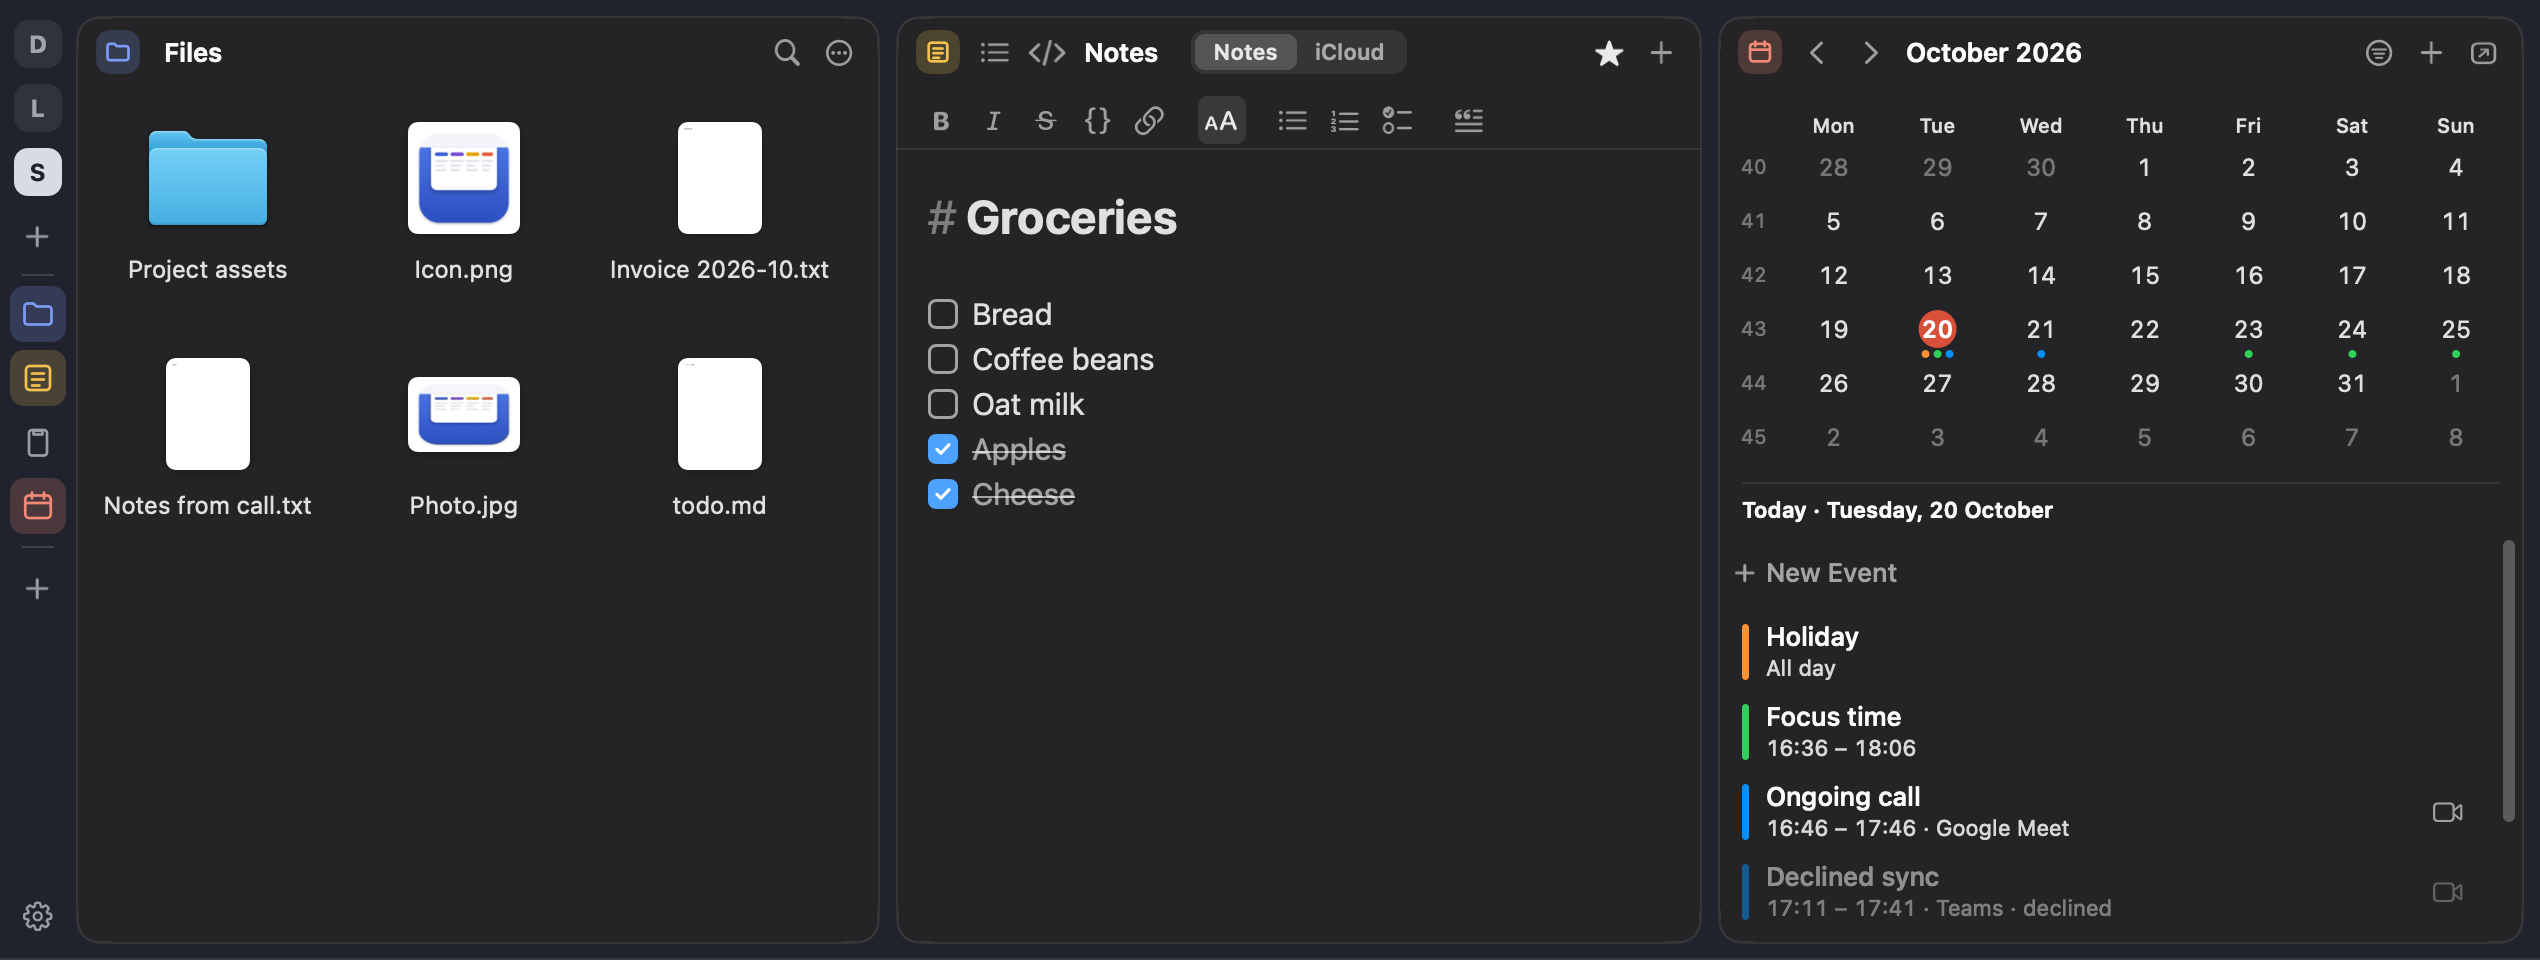Uncheck the Apples checkbox

coord(943,449)
